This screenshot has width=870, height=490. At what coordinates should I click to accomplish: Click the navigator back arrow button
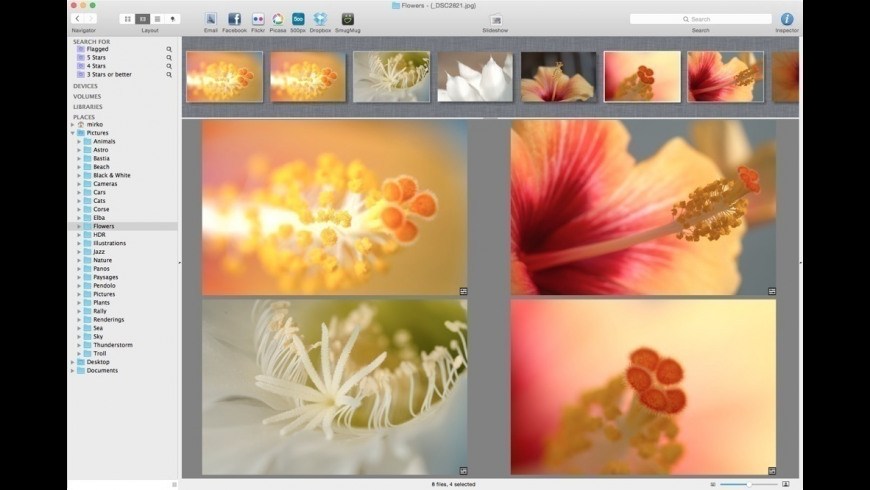pyautogui.click(x=77, y=19)
